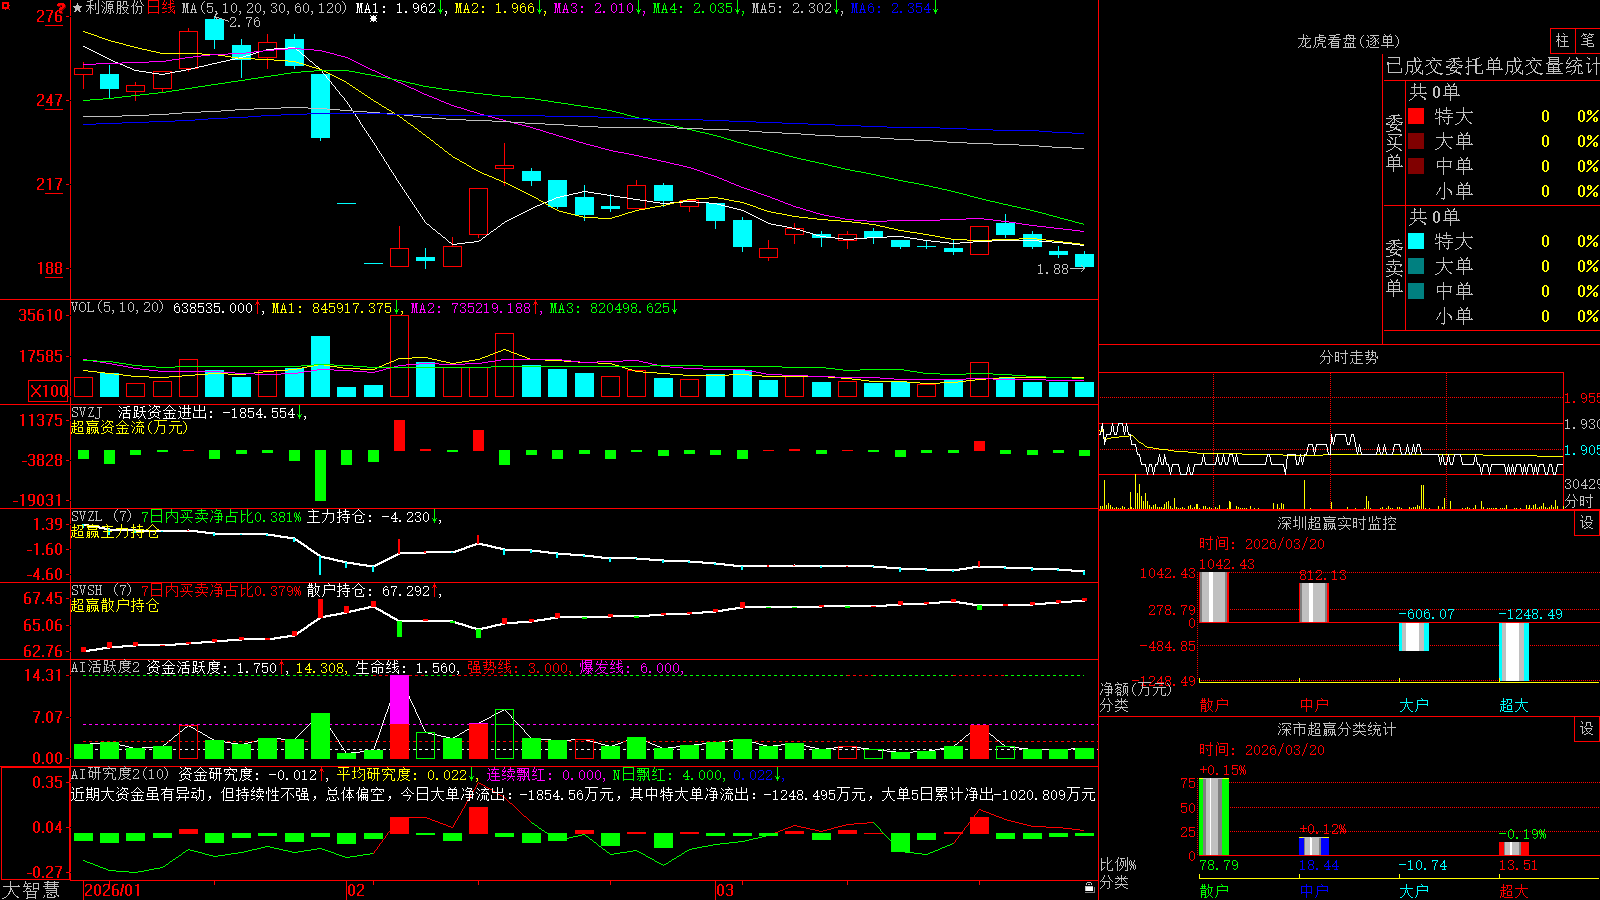
Task: Switch Dragon-Tiger panel to 笔 tick view
Action: point(1587,40)
